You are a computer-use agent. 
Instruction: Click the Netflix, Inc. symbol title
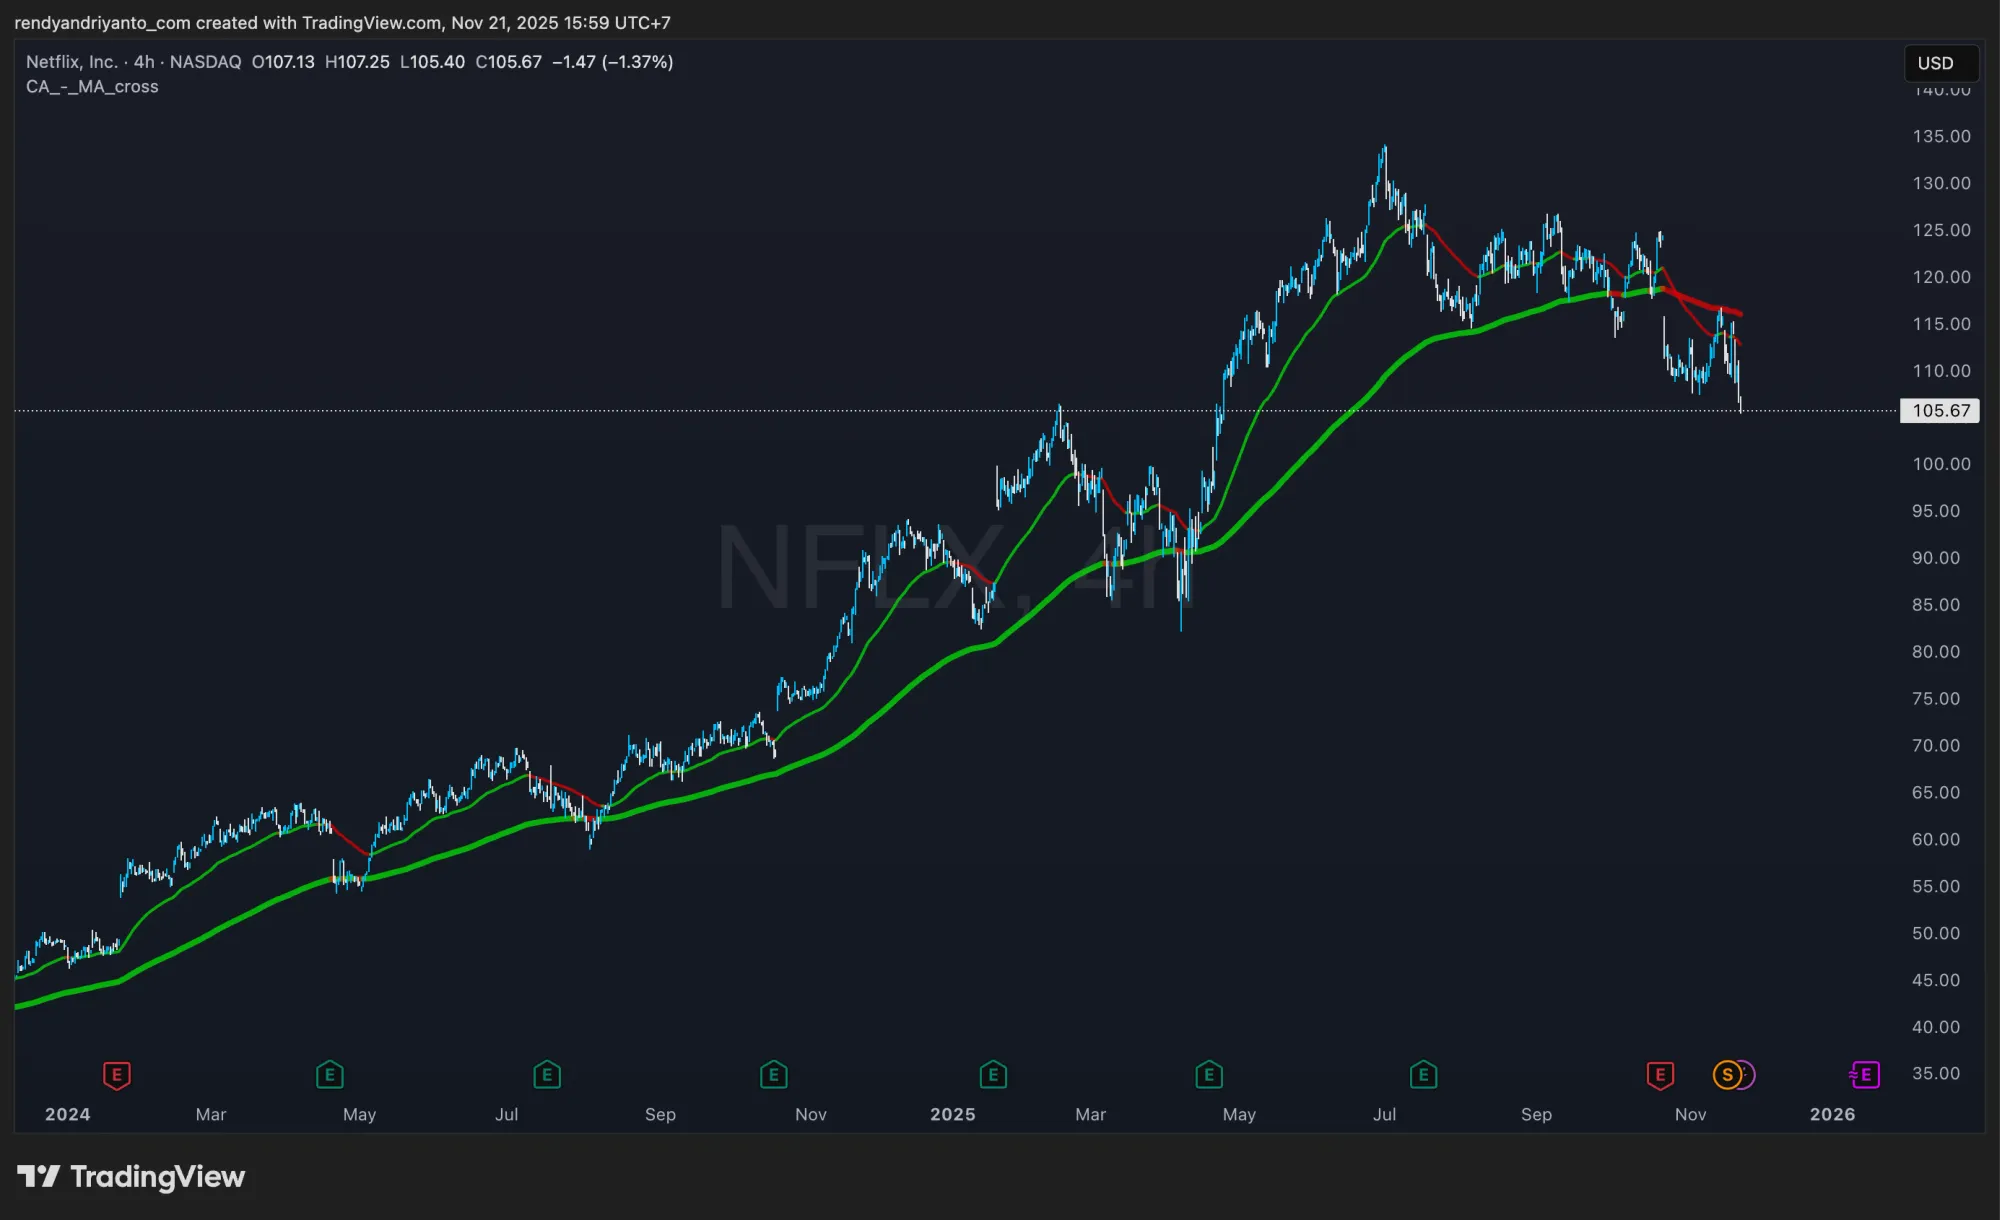(72, 62)
